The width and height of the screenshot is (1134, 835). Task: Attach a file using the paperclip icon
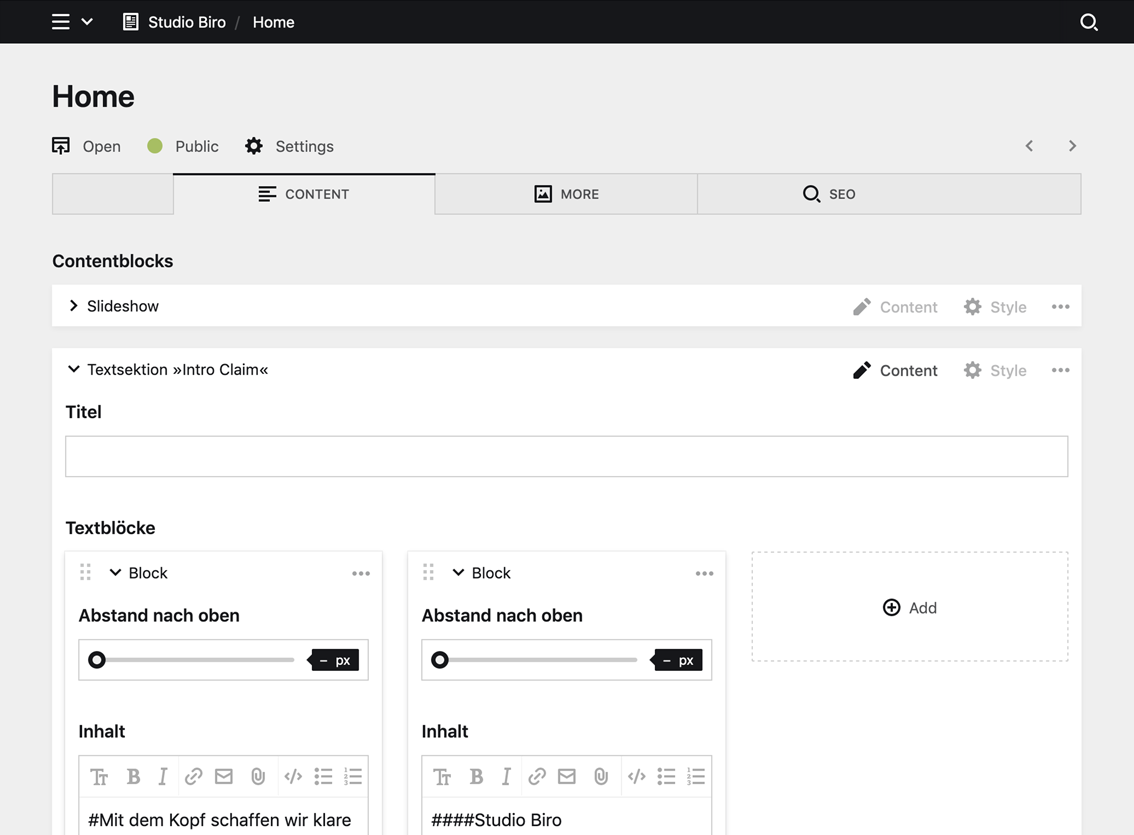(256, 776)
